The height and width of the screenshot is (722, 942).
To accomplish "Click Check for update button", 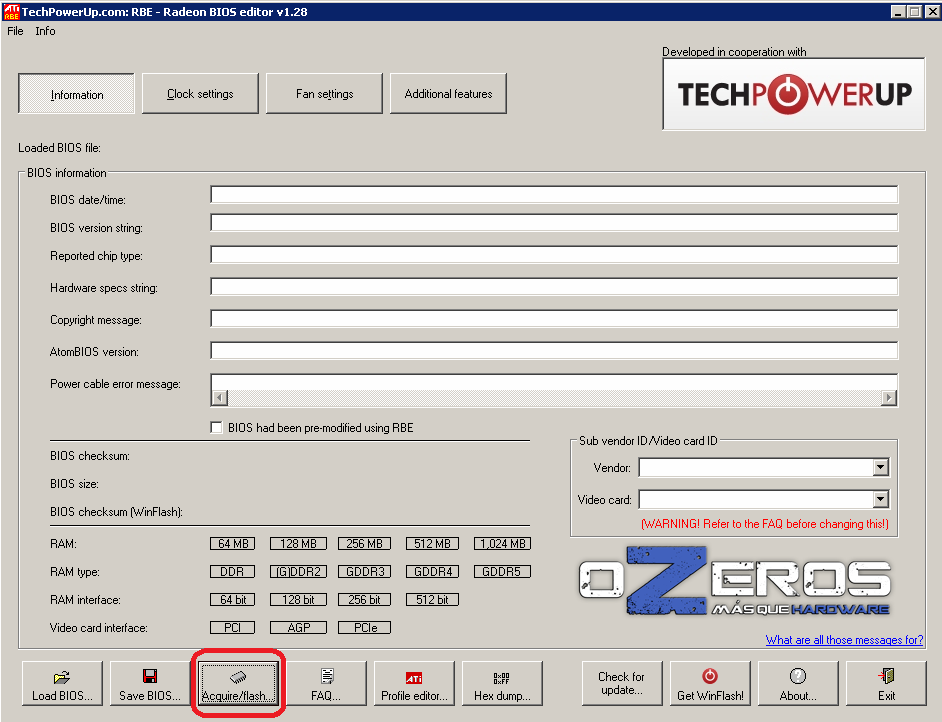I will (622, 684).
